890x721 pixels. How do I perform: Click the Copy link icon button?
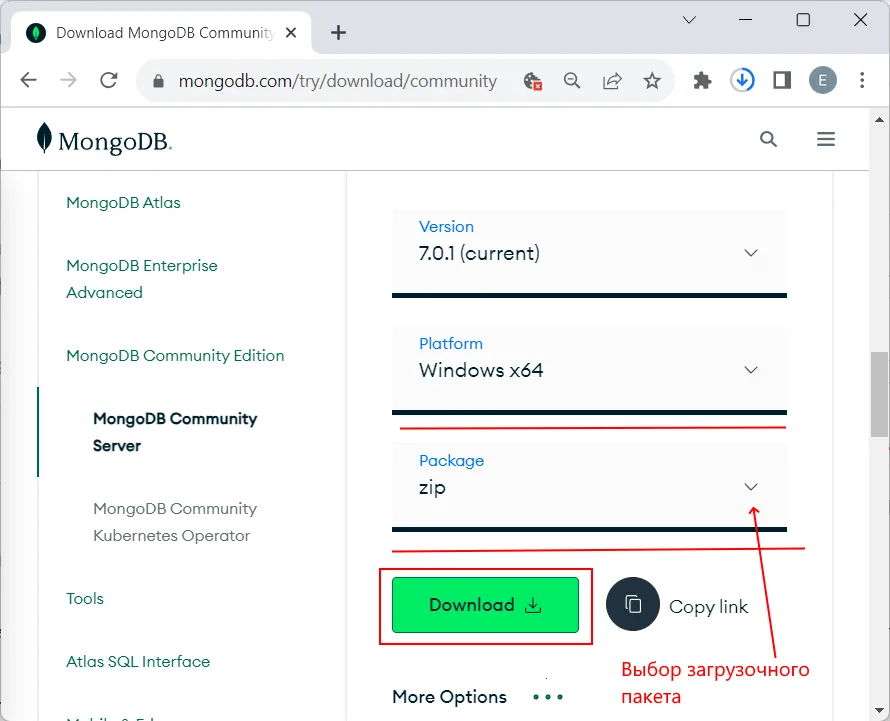[633, 605]
